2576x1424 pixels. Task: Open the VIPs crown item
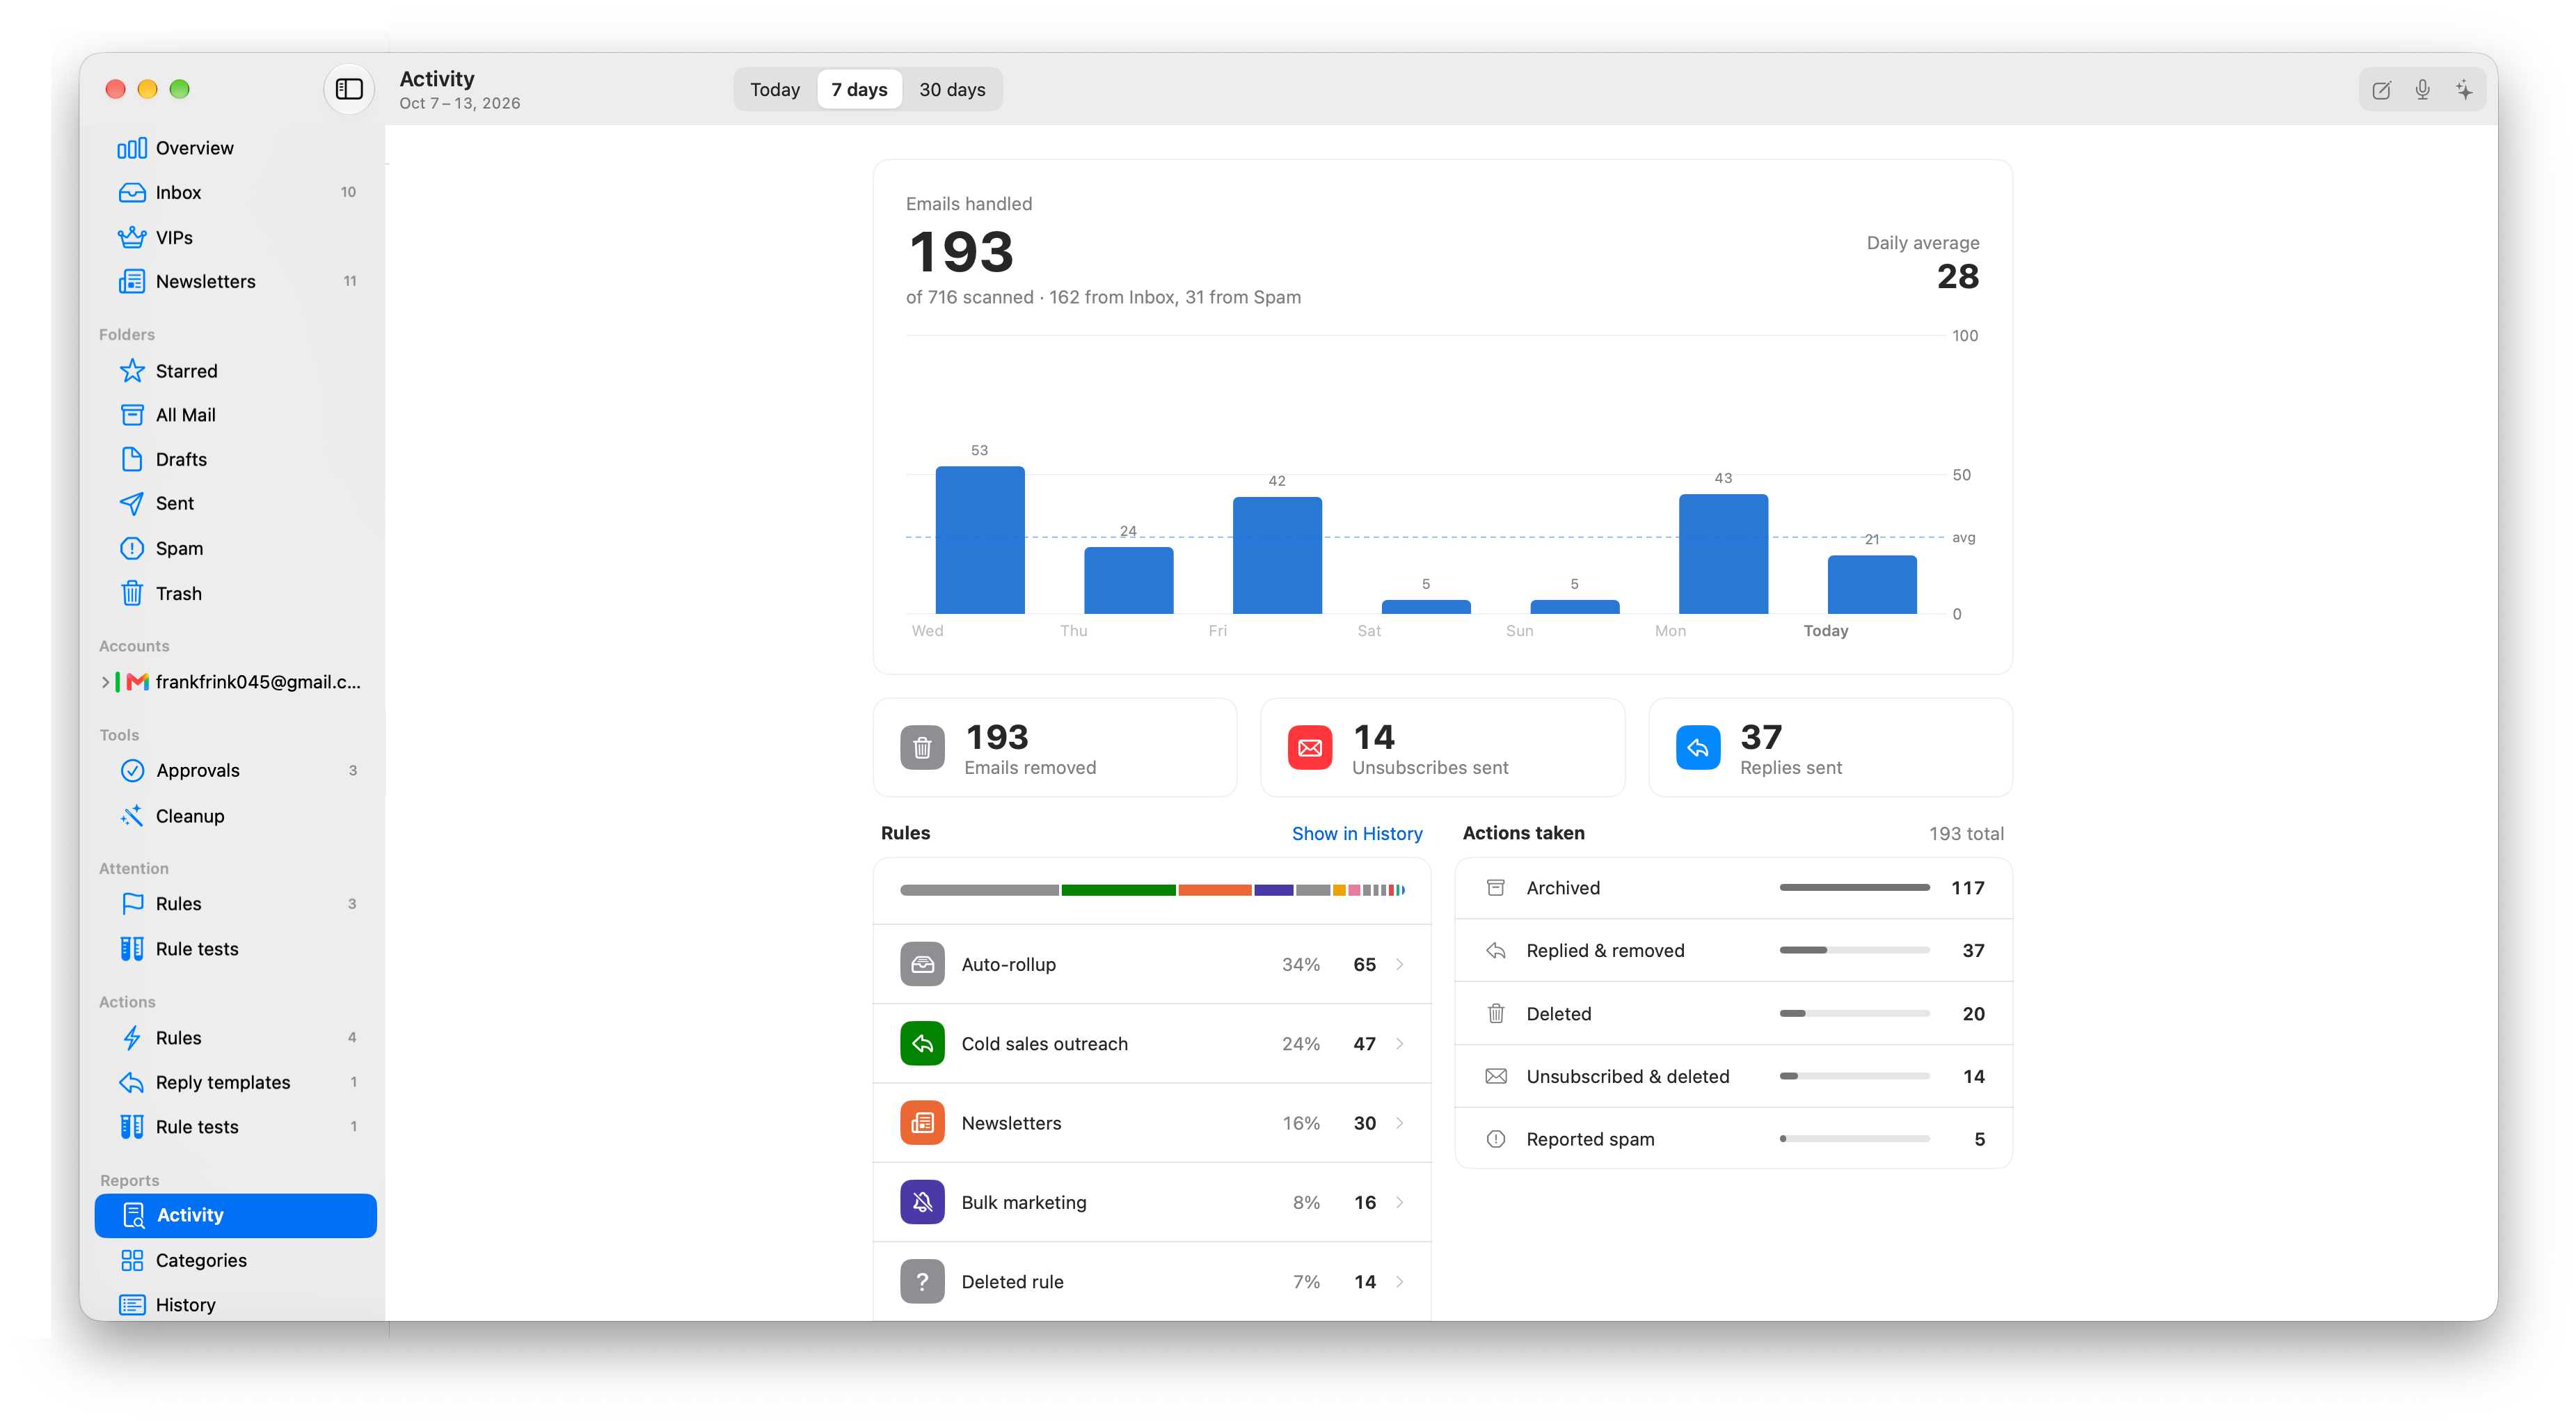pyautogui.click(x=236, y=237)
